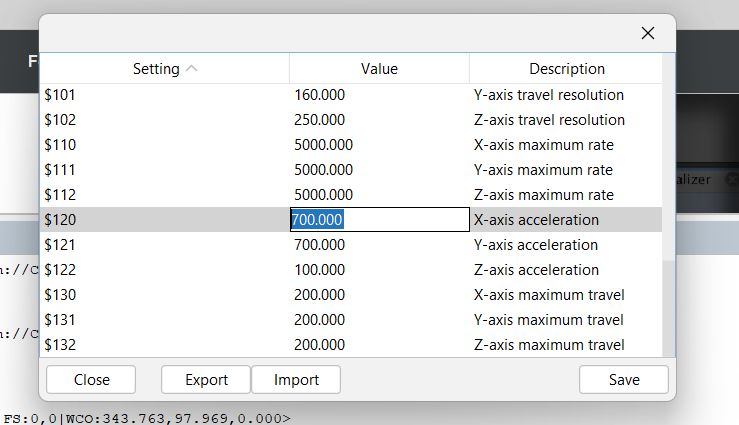Viewport: 739px width, 425px height.
Task: Click the 250.000 value for $102
Action: click(x=320, y=120)
